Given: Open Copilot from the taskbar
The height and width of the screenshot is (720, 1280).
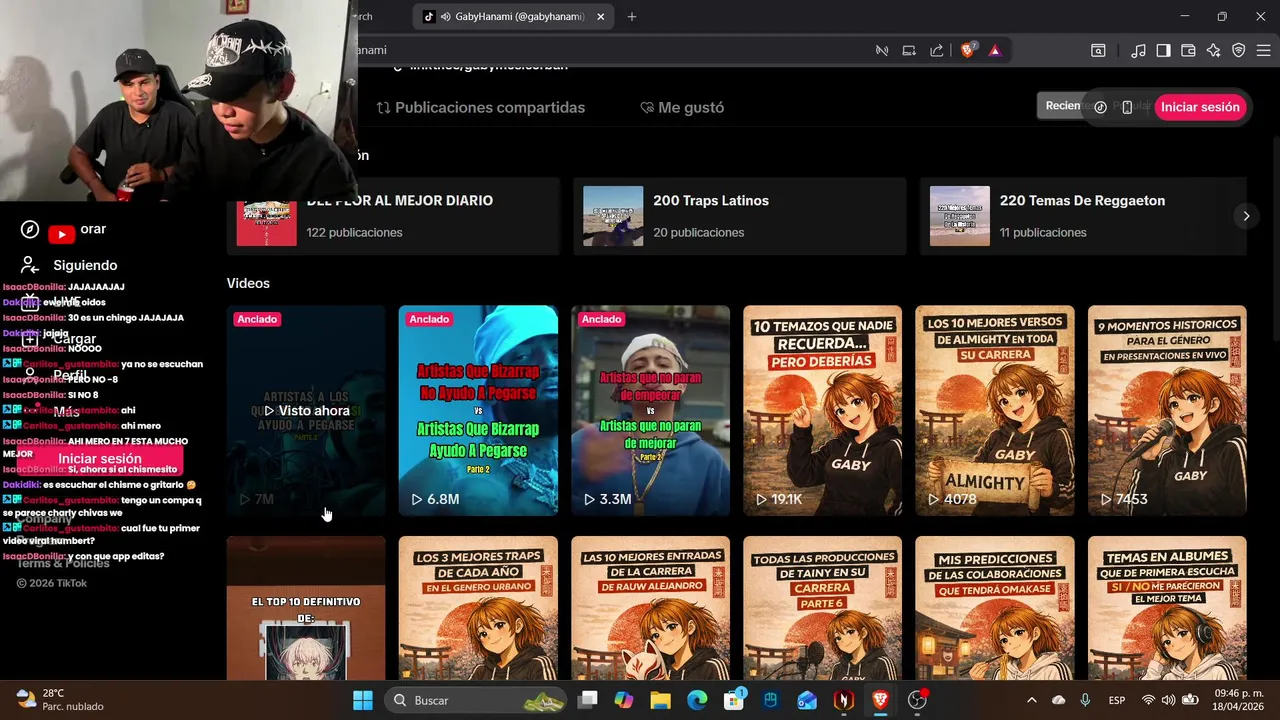Looking at the screenshot, I should pyautogui.click(x=624, y=700).
